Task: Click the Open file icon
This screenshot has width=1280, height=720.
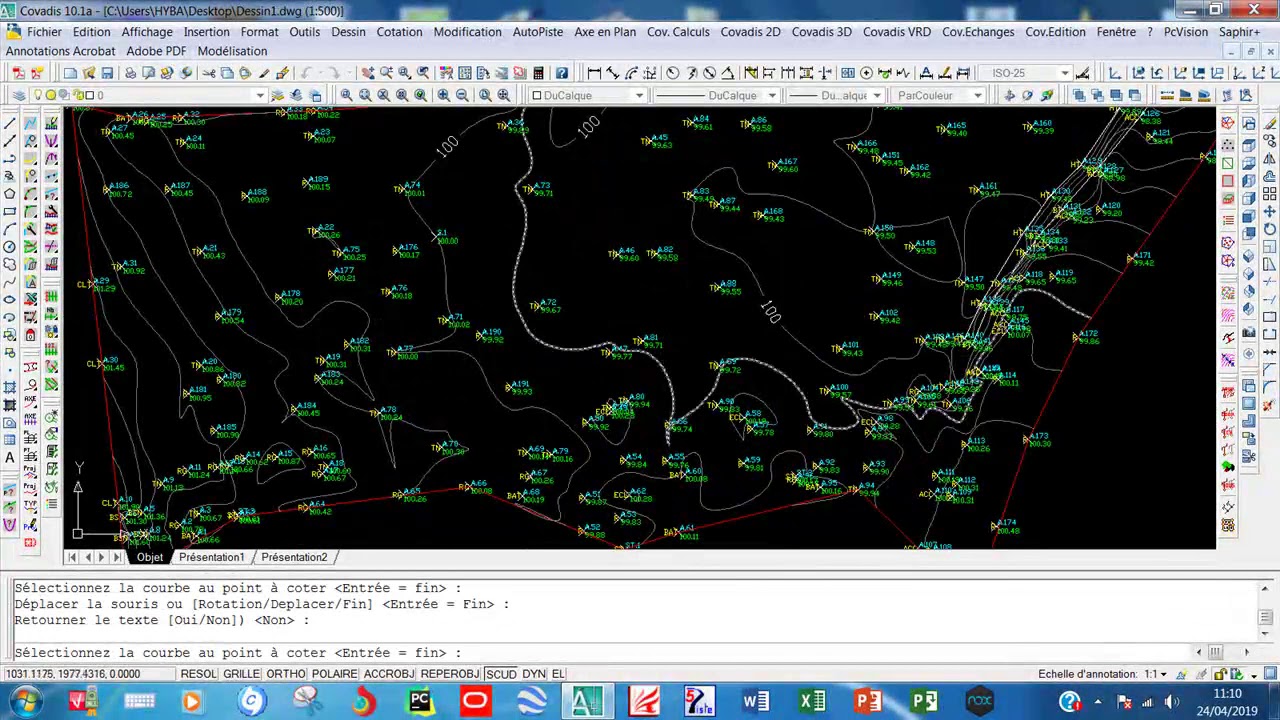Action: 89,73
